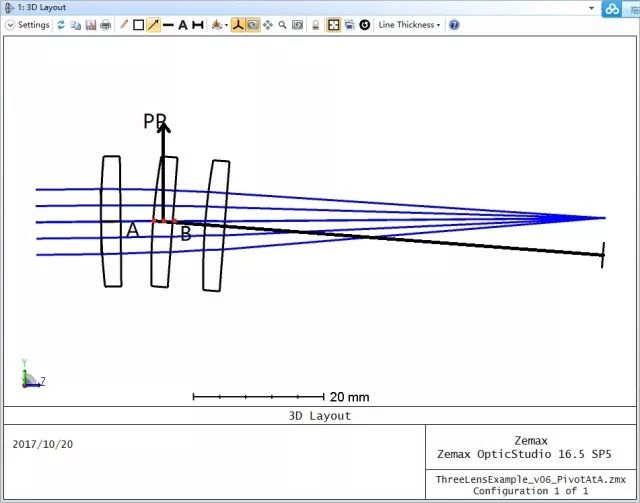
Task: Toggle the highlighted camera view button
Action: [253, 25]
